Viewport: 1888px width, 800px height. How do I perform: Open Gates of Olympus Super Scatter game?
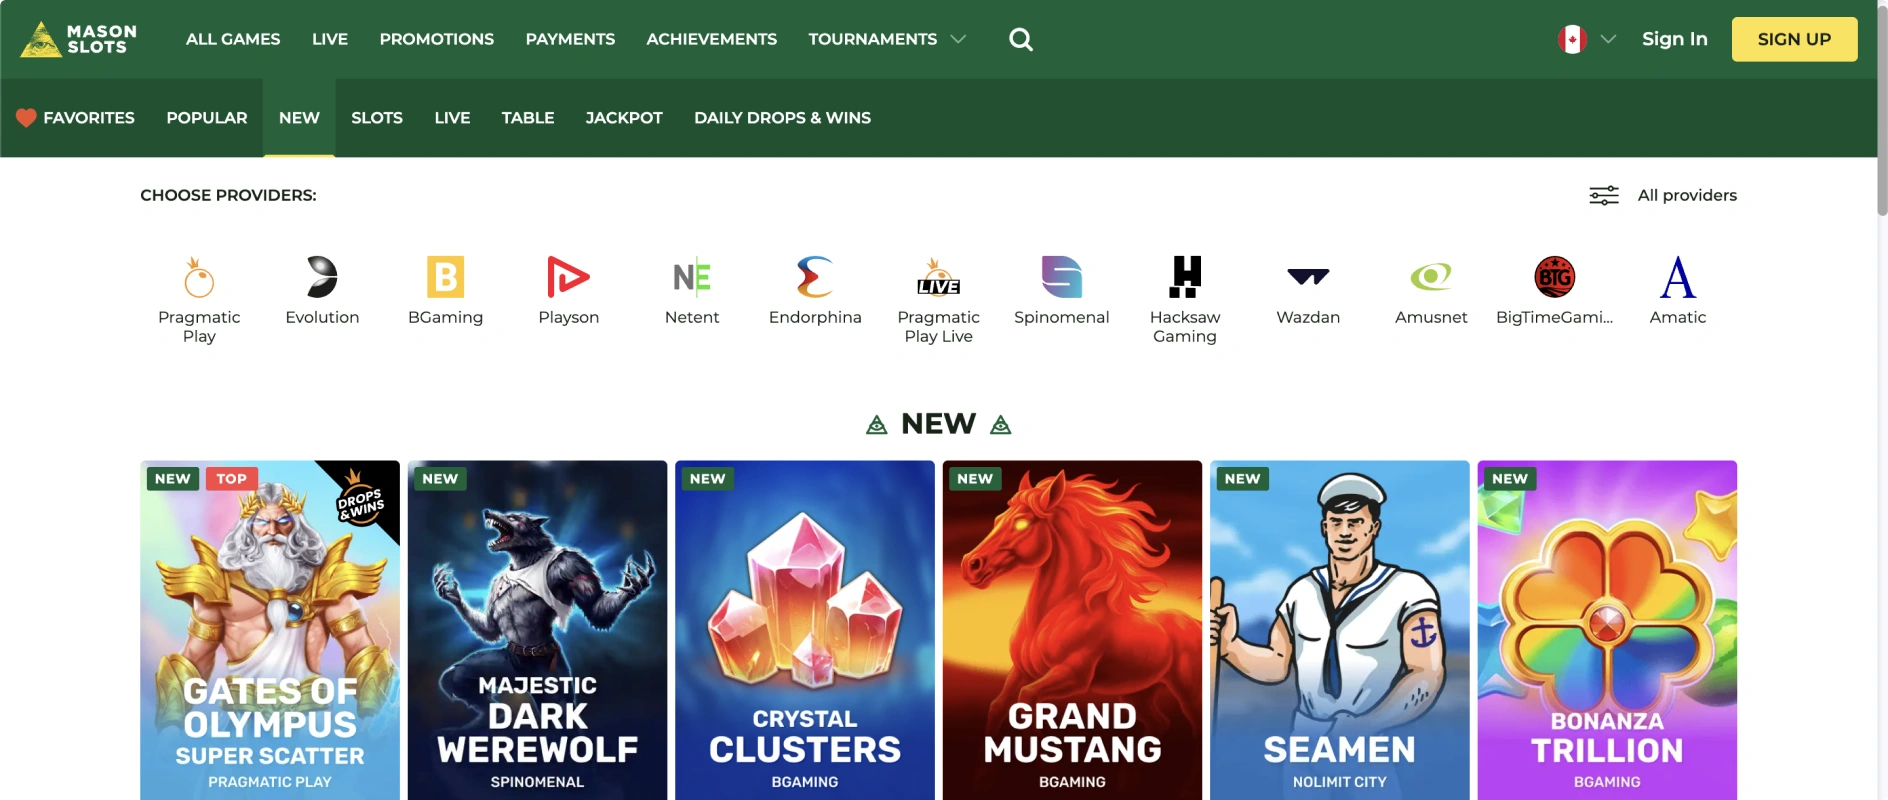[x=270, y=630]
